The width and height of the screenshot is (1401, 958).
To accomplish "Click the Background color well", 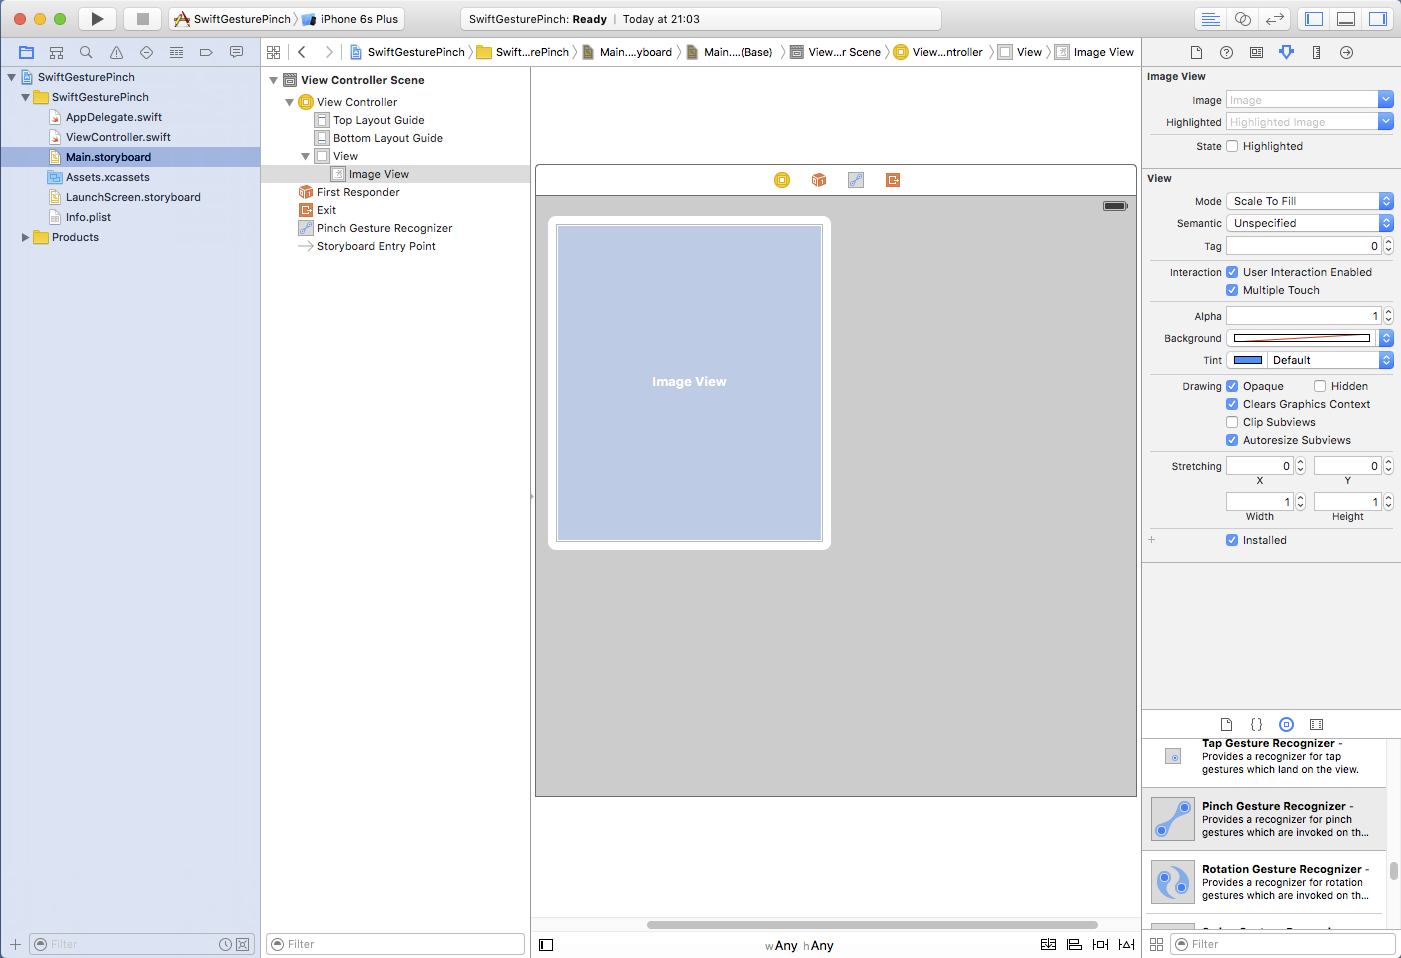I will coord(1301,338).
